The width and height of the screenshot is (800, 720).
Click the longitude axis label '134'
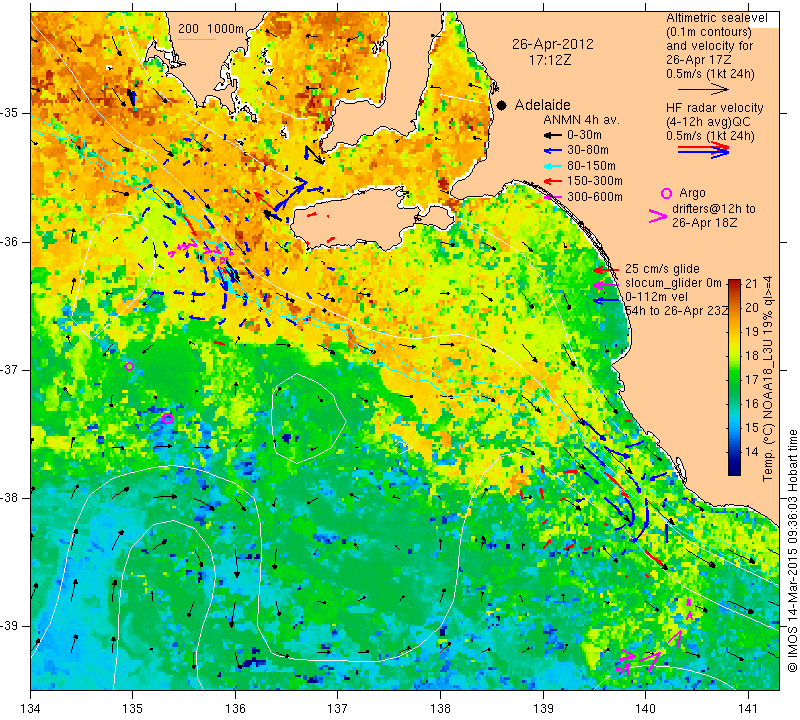(x=31, y=709)
